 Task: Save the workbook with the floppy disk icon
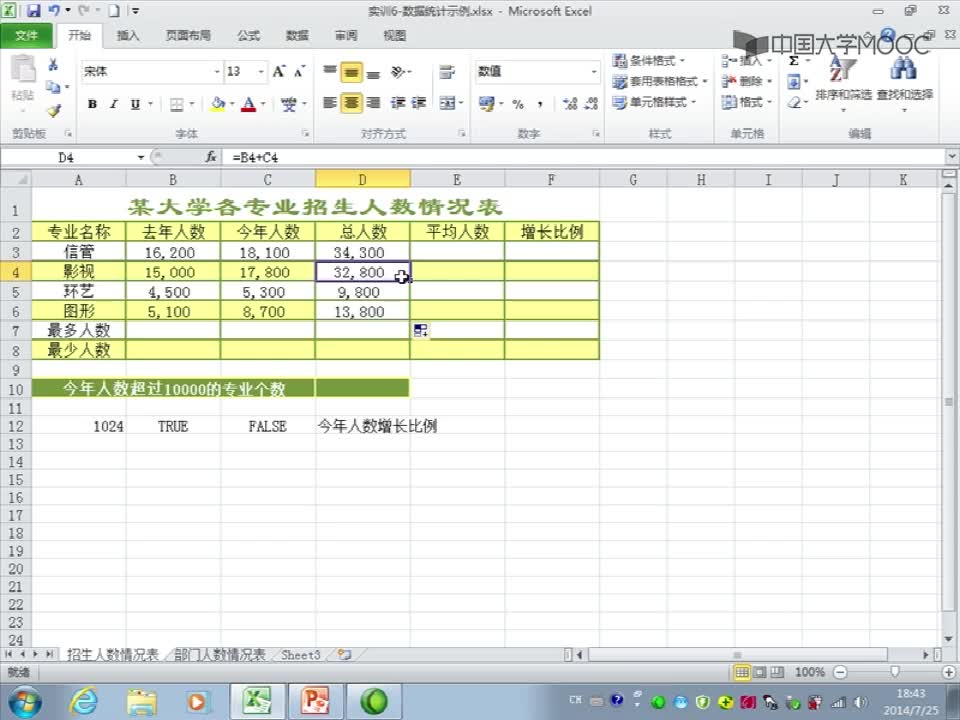(33, 10)
